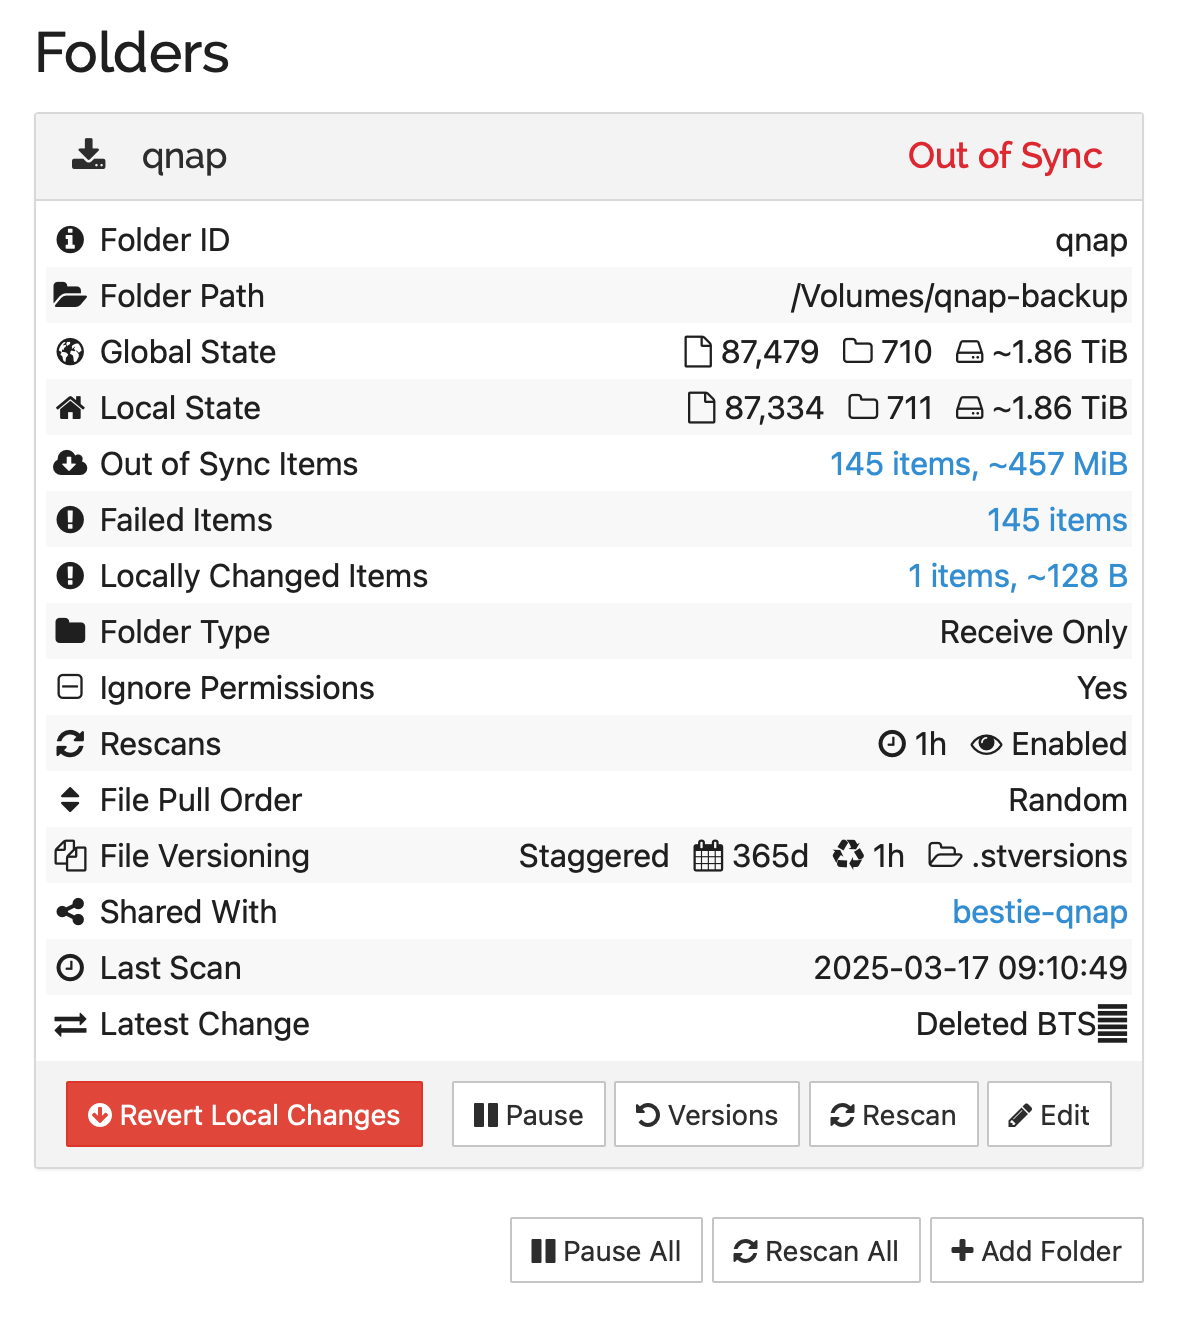Click the Out of Sync status label
Screen dimensions: 1178x1320
pos(1005,156)
